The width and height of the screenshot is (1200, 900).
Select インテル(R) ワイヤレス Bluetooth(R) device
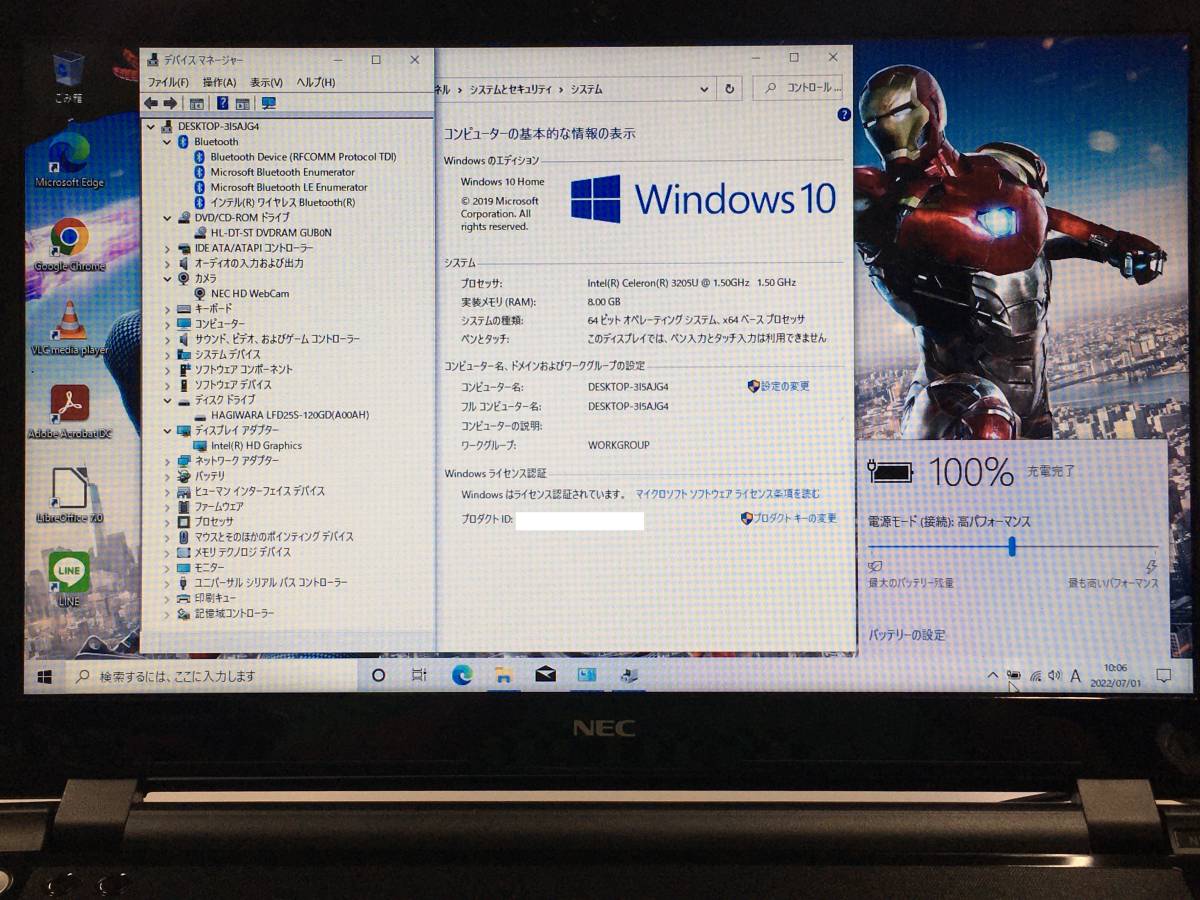(282, 202)
